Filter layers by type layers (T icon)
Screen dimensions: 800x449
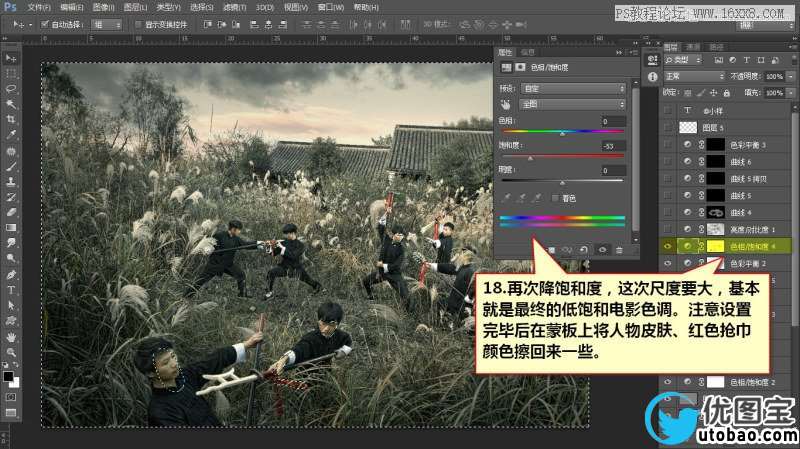point(746,60)
